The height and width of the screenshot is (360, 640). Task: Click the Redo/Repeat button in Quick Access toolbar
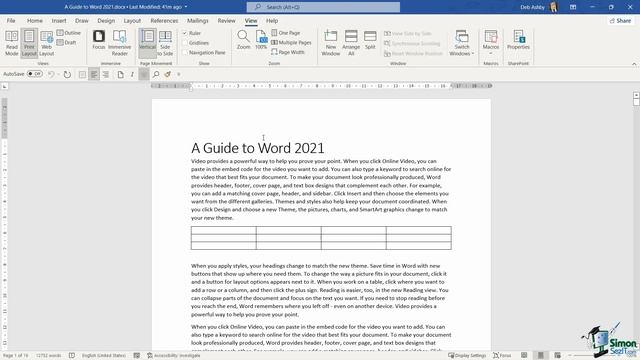pyautogui.click(x=67, y=74)
